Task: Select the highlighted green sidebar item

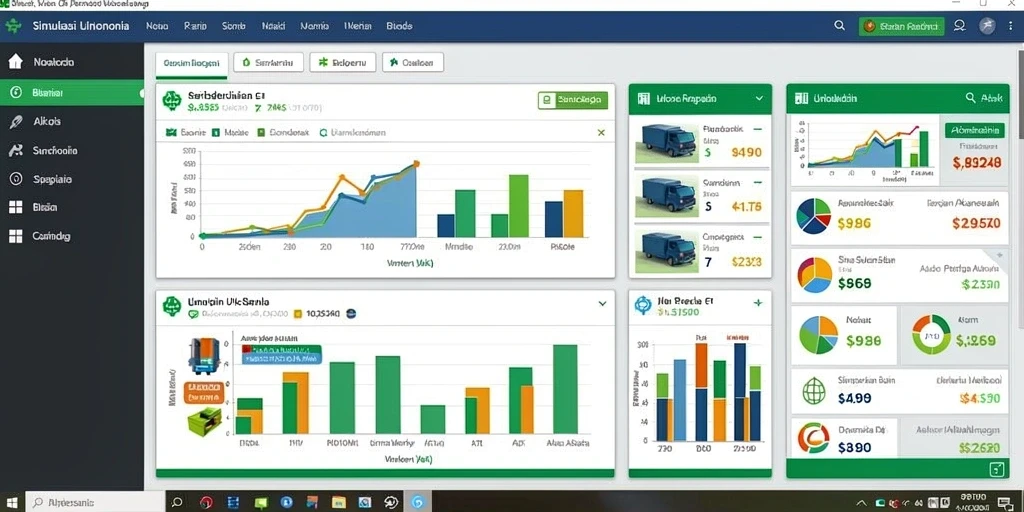Action: tap(72, 93)
